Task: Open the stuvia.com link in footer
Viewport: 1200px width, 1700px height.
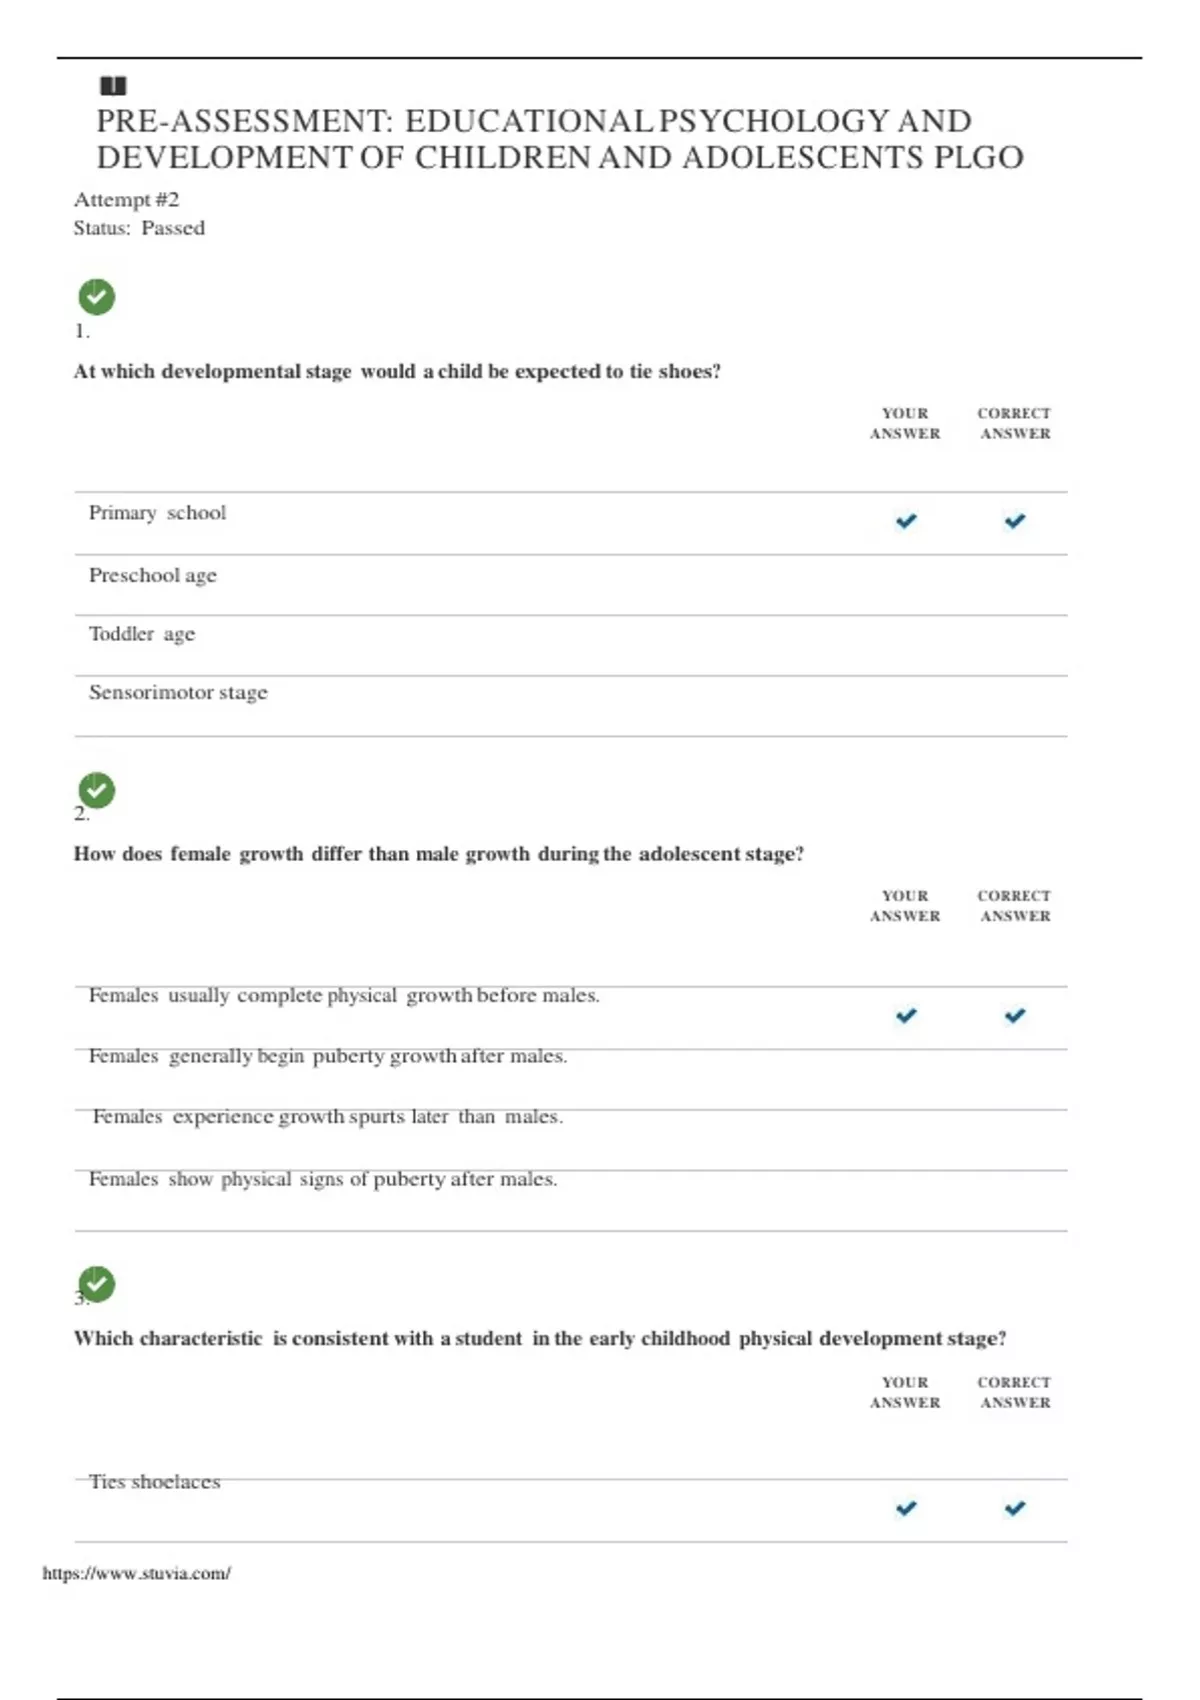Action: coord(137,1573)
